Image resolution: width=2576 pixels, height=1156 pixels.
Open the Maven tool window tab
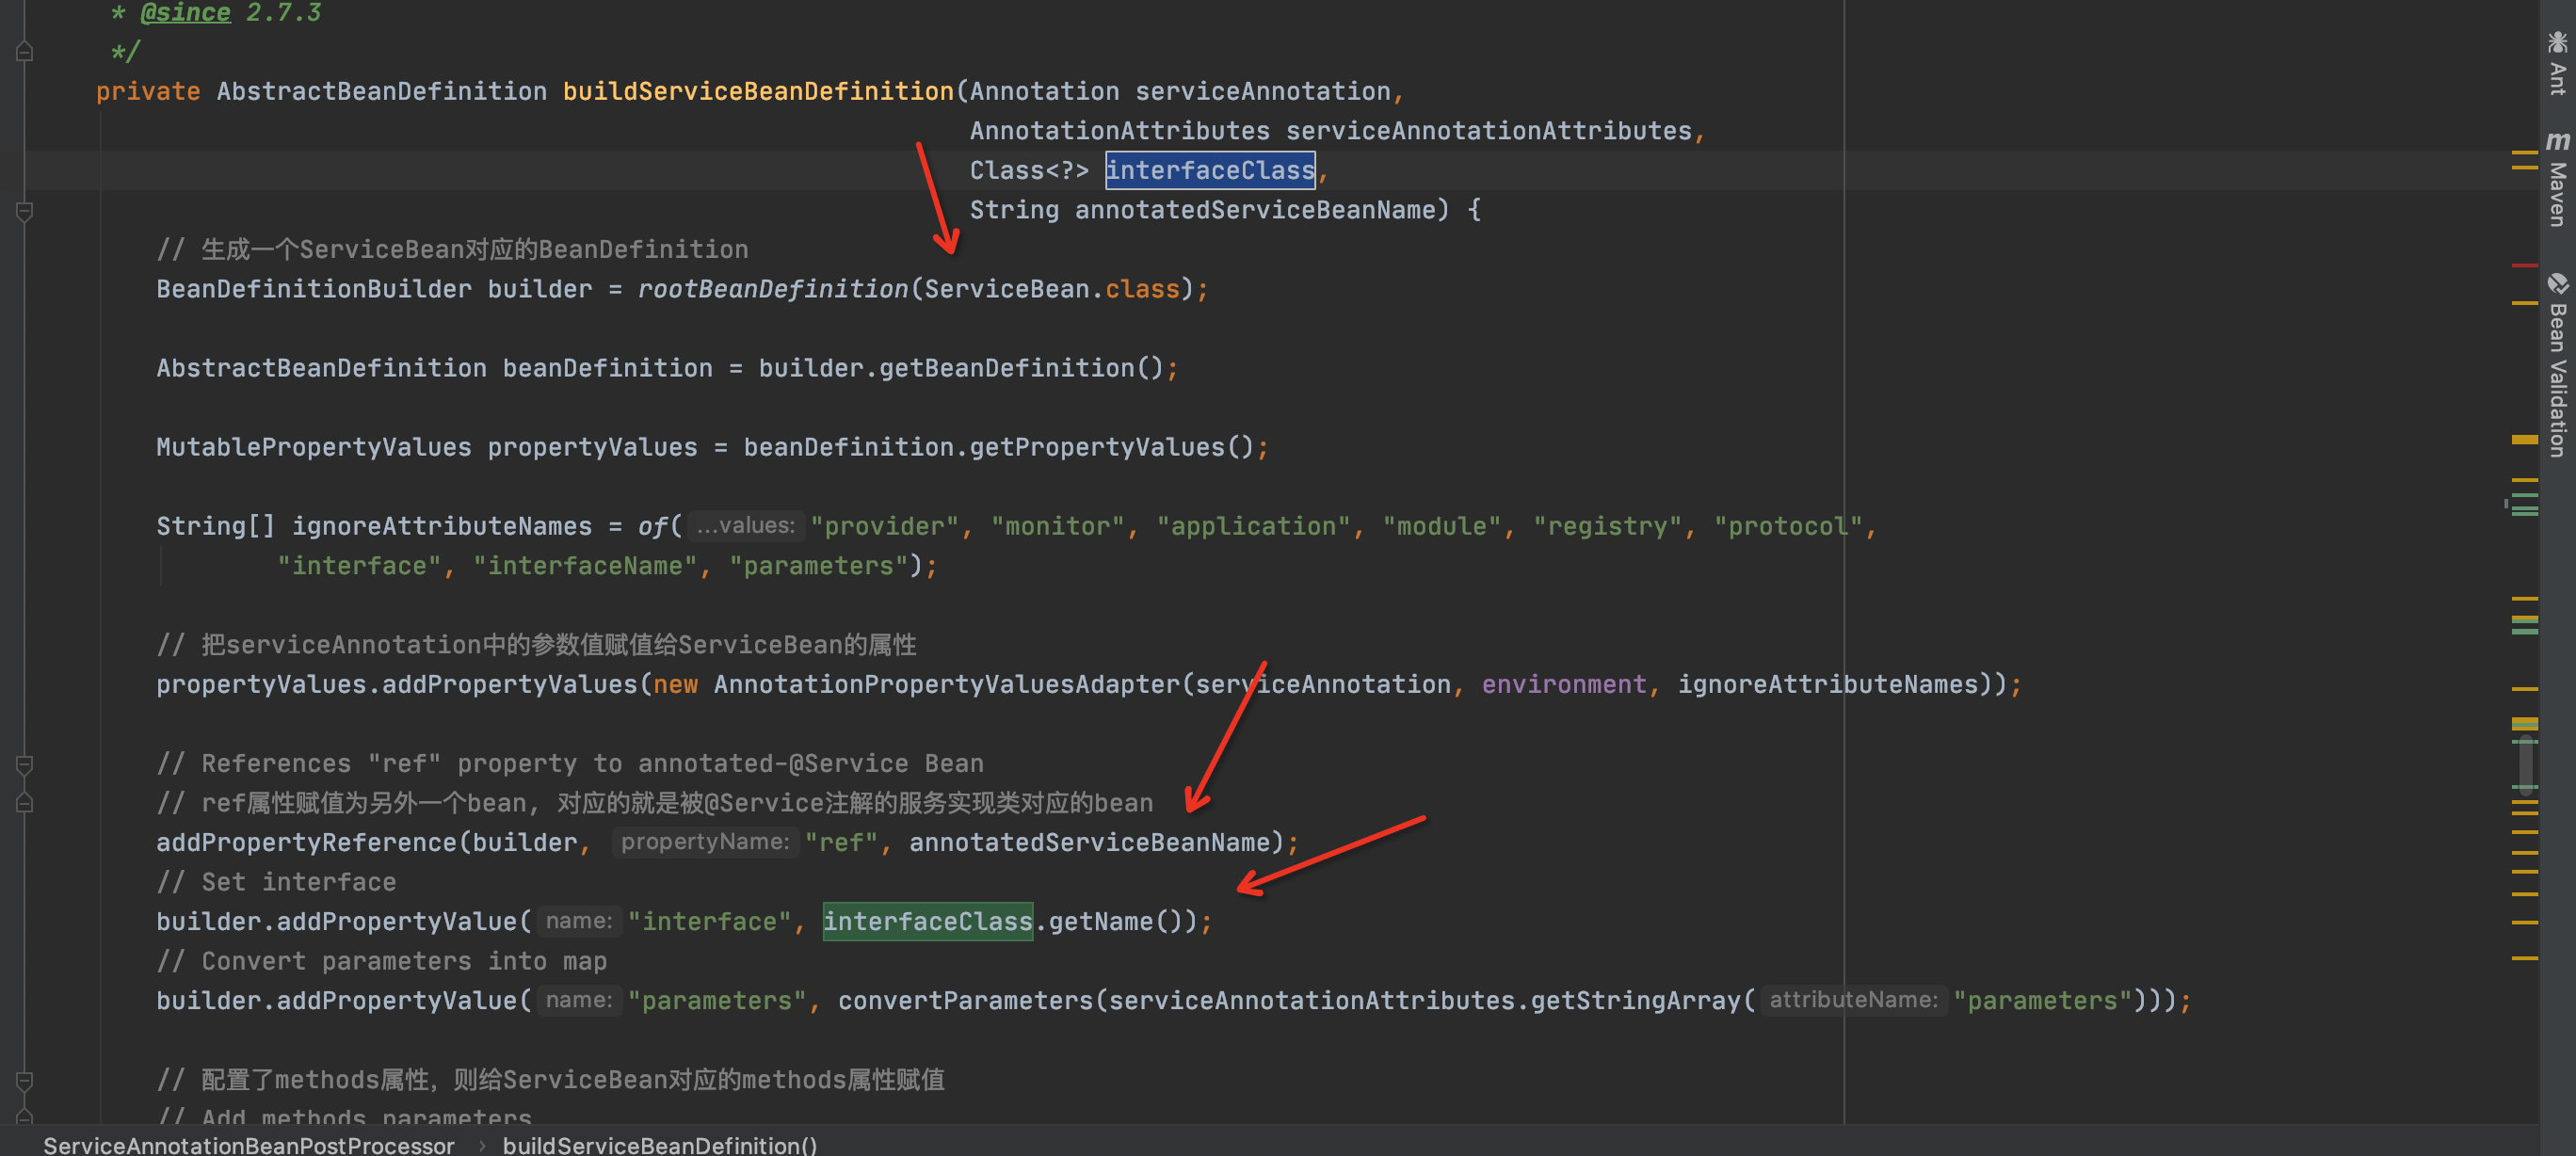pyautogui.click(x=2557, y=178)
